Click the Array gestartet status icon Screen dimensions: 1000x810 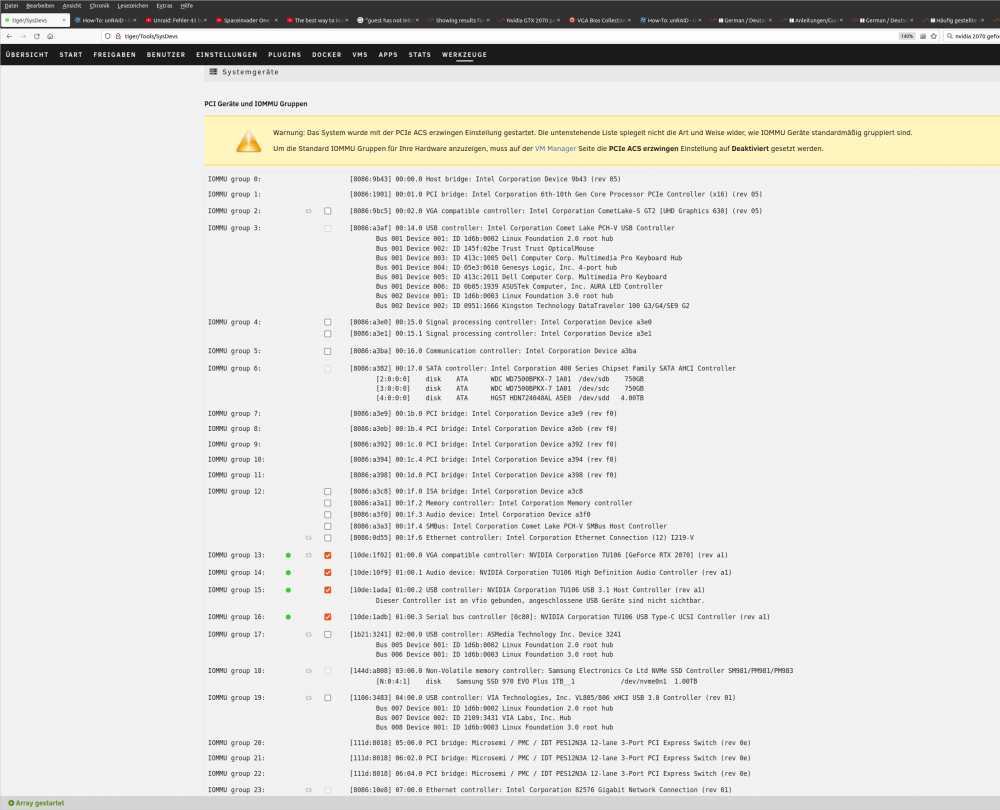pos(11,803)
